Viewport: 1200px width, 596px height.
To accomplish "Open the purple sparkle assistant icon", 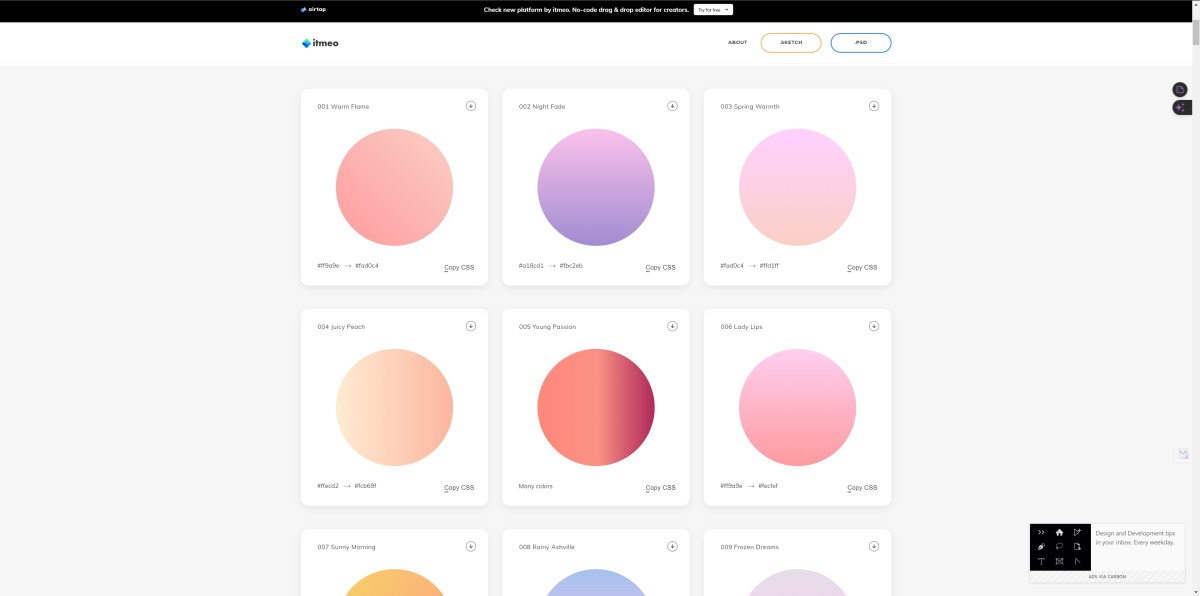I will [x=1180, y=108].
